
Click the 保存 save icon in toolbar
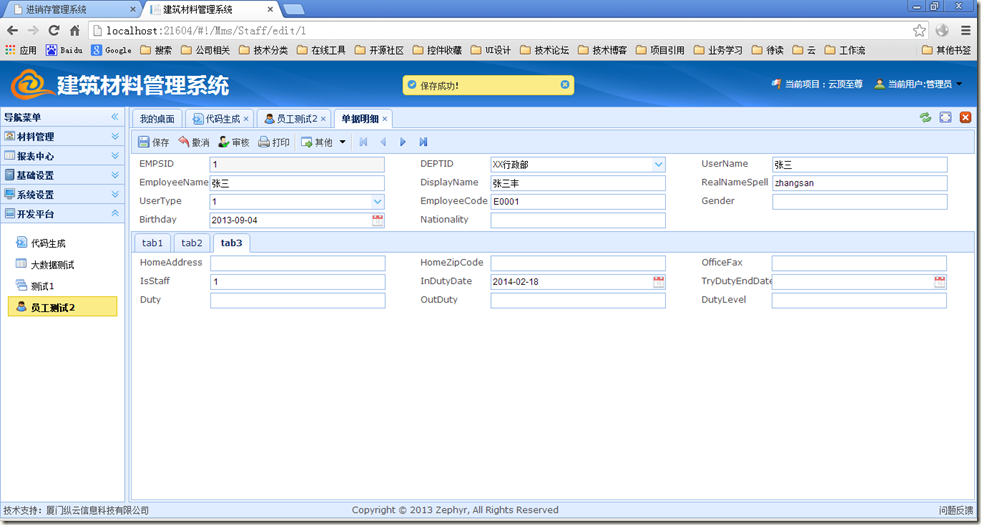click(144, 142)
